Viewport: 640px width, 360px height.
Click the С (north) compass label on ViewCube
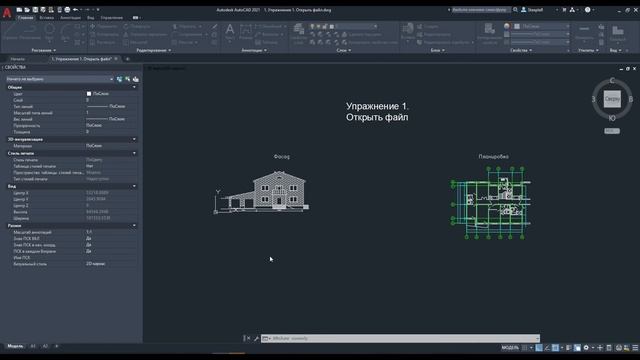(612, 80)
